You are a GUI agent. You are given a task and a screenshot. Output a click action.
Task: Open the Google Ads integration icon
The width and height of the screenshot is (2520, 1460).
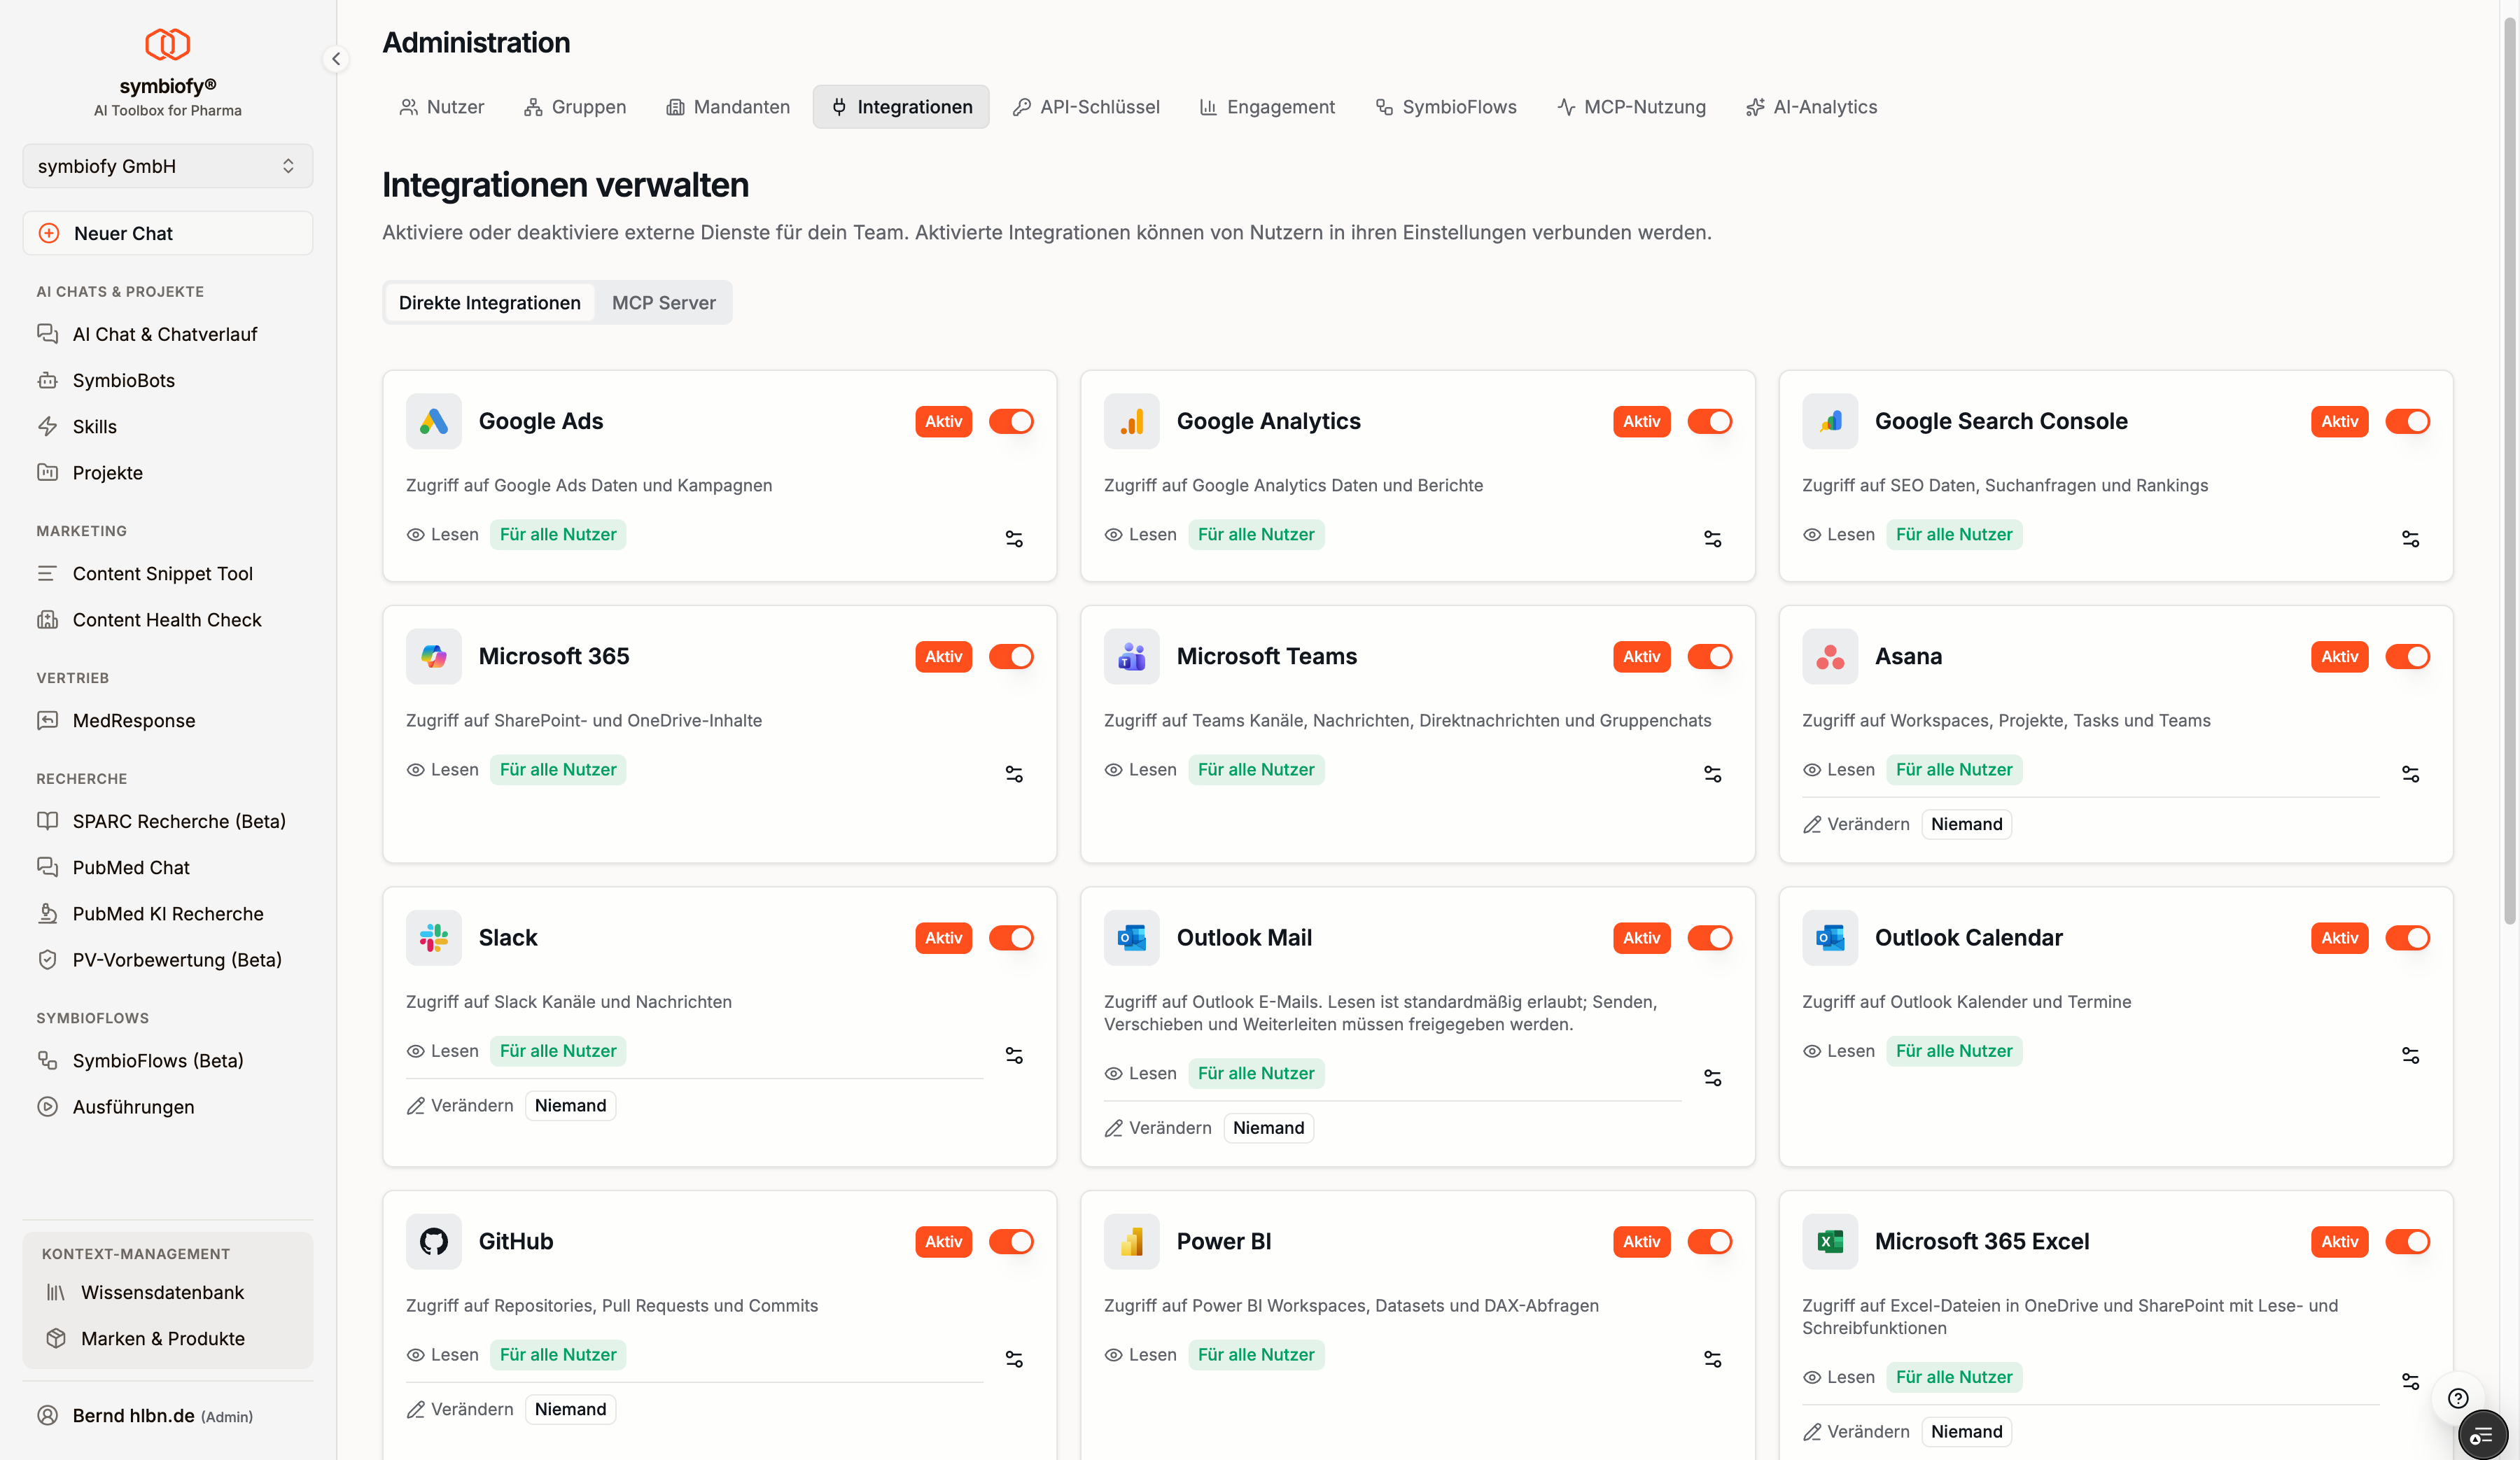coord(433,421)
